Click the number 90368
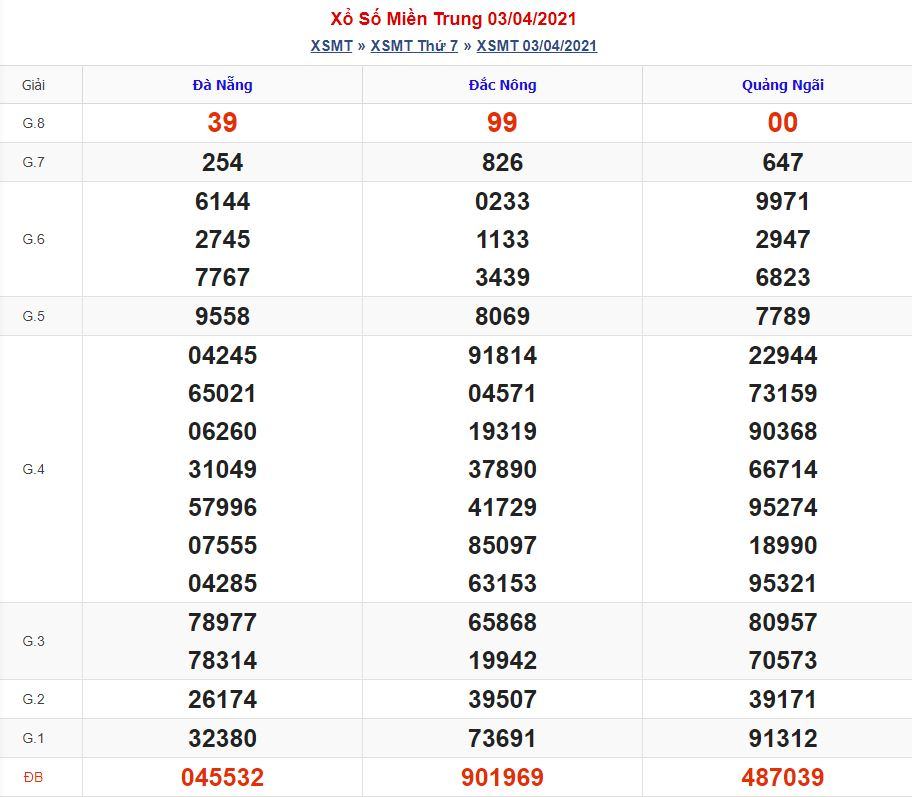The height and width of the screenshot is (797, 912). [x=783, y=431]
